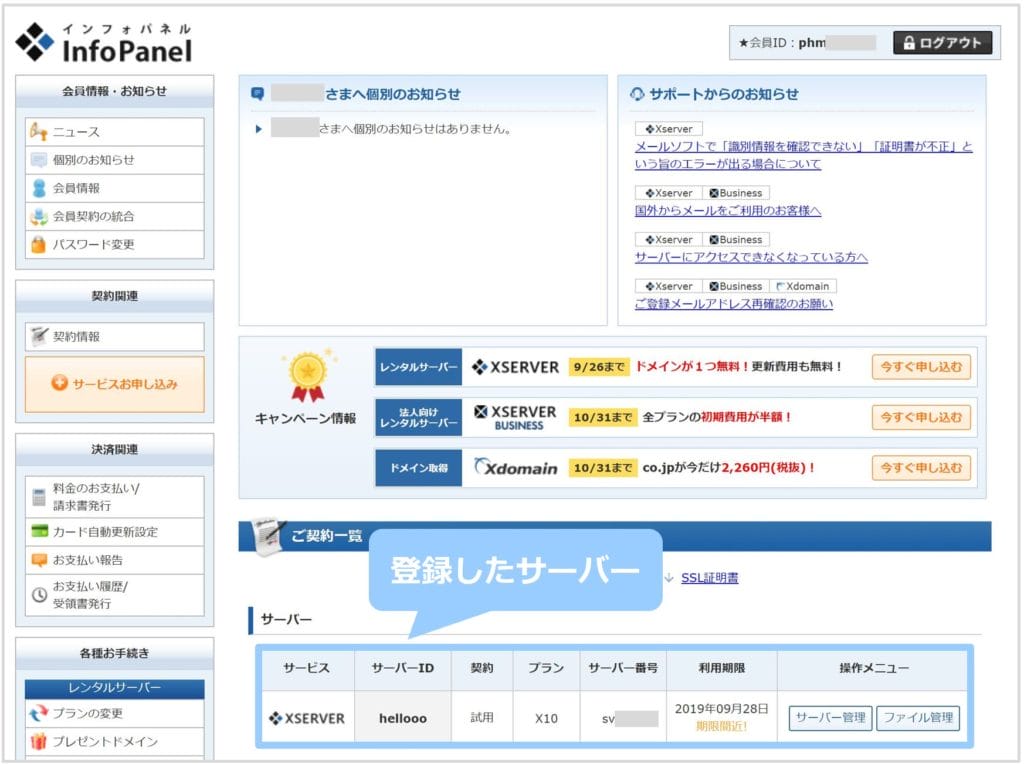Viewport: 1024px width, 764px height.
Task: Go to パスワード変更
Action: click(114, 244)
